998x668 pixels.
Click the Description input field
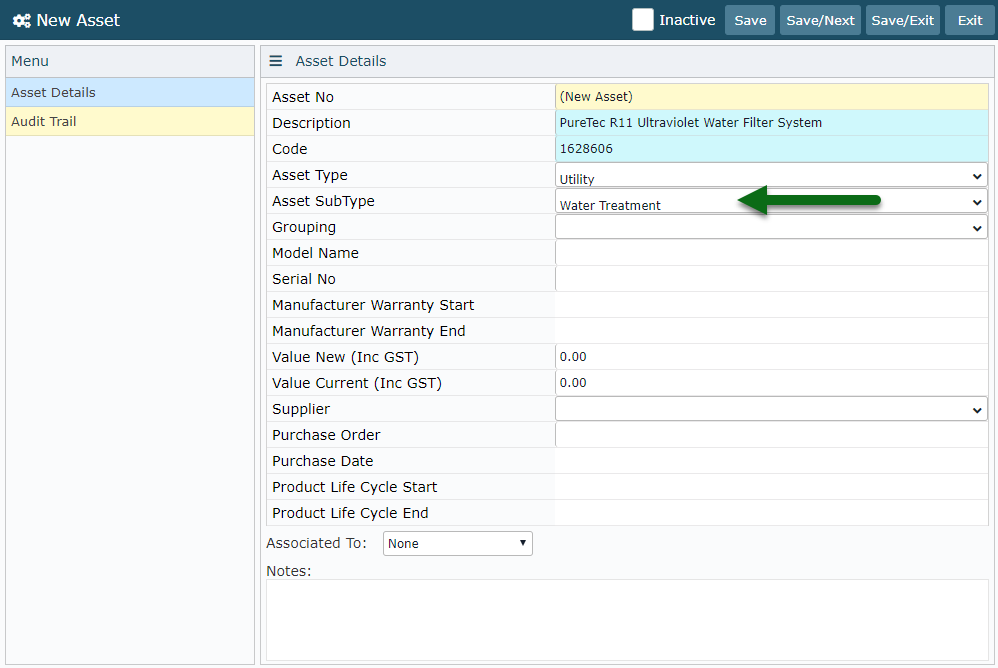771,123
